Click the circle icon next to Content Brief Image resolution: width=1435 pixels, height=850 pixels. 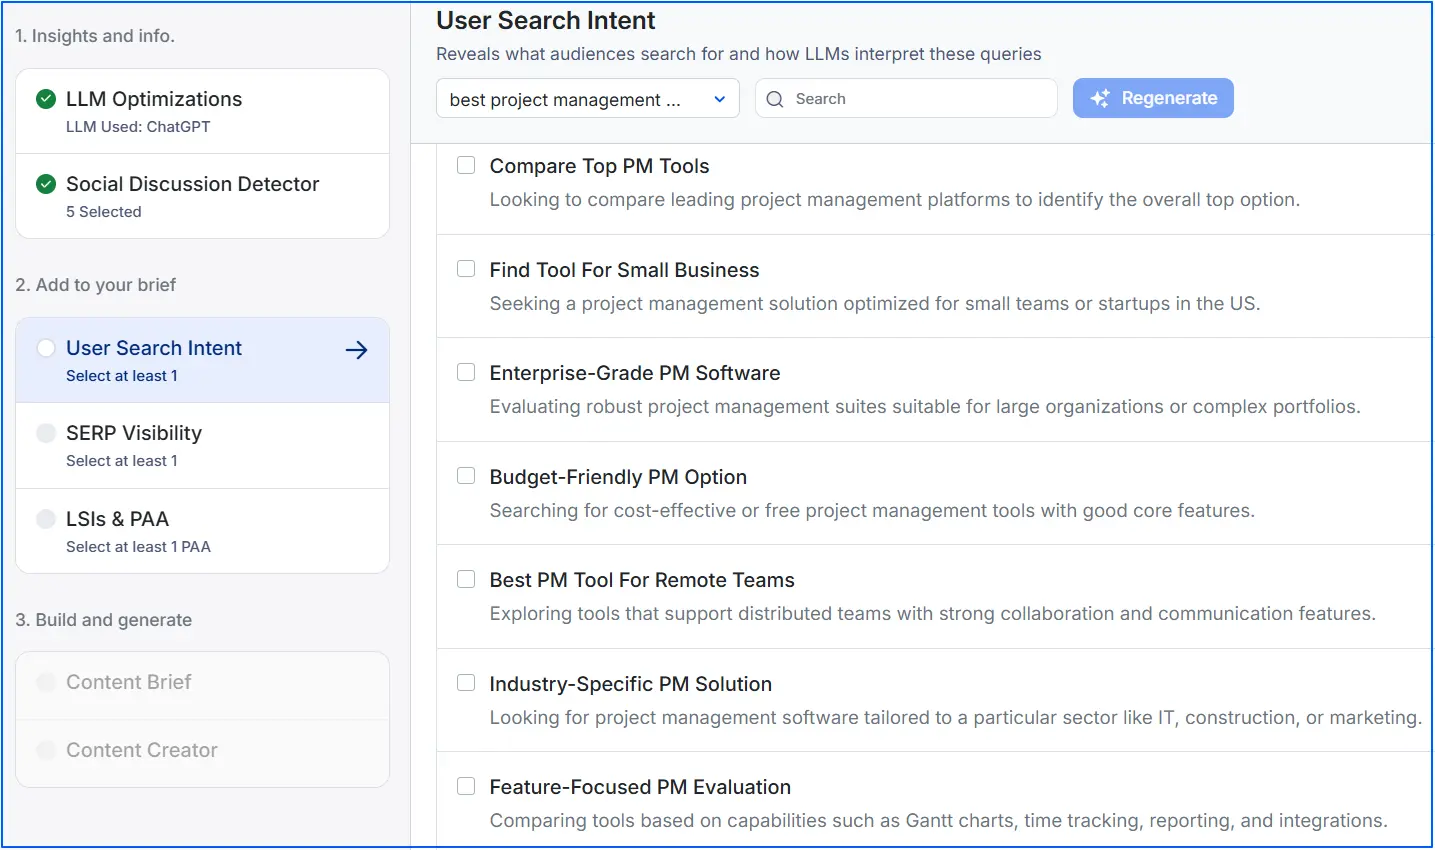point(45,682)
